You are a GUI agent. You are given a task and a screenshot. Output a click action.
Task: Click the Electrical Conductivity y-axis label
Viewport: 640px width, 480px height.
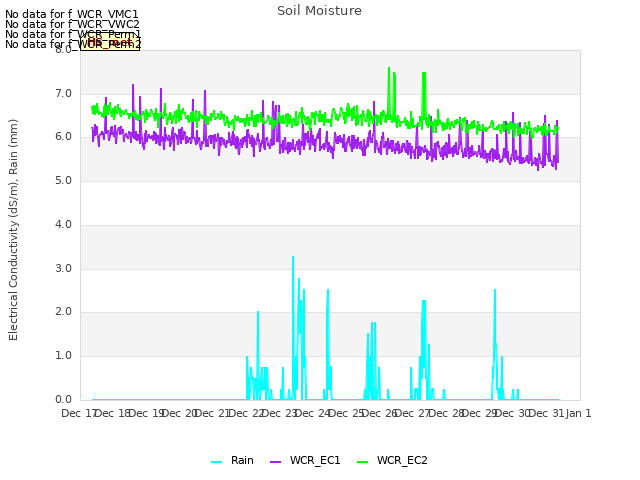click(13, 230)
